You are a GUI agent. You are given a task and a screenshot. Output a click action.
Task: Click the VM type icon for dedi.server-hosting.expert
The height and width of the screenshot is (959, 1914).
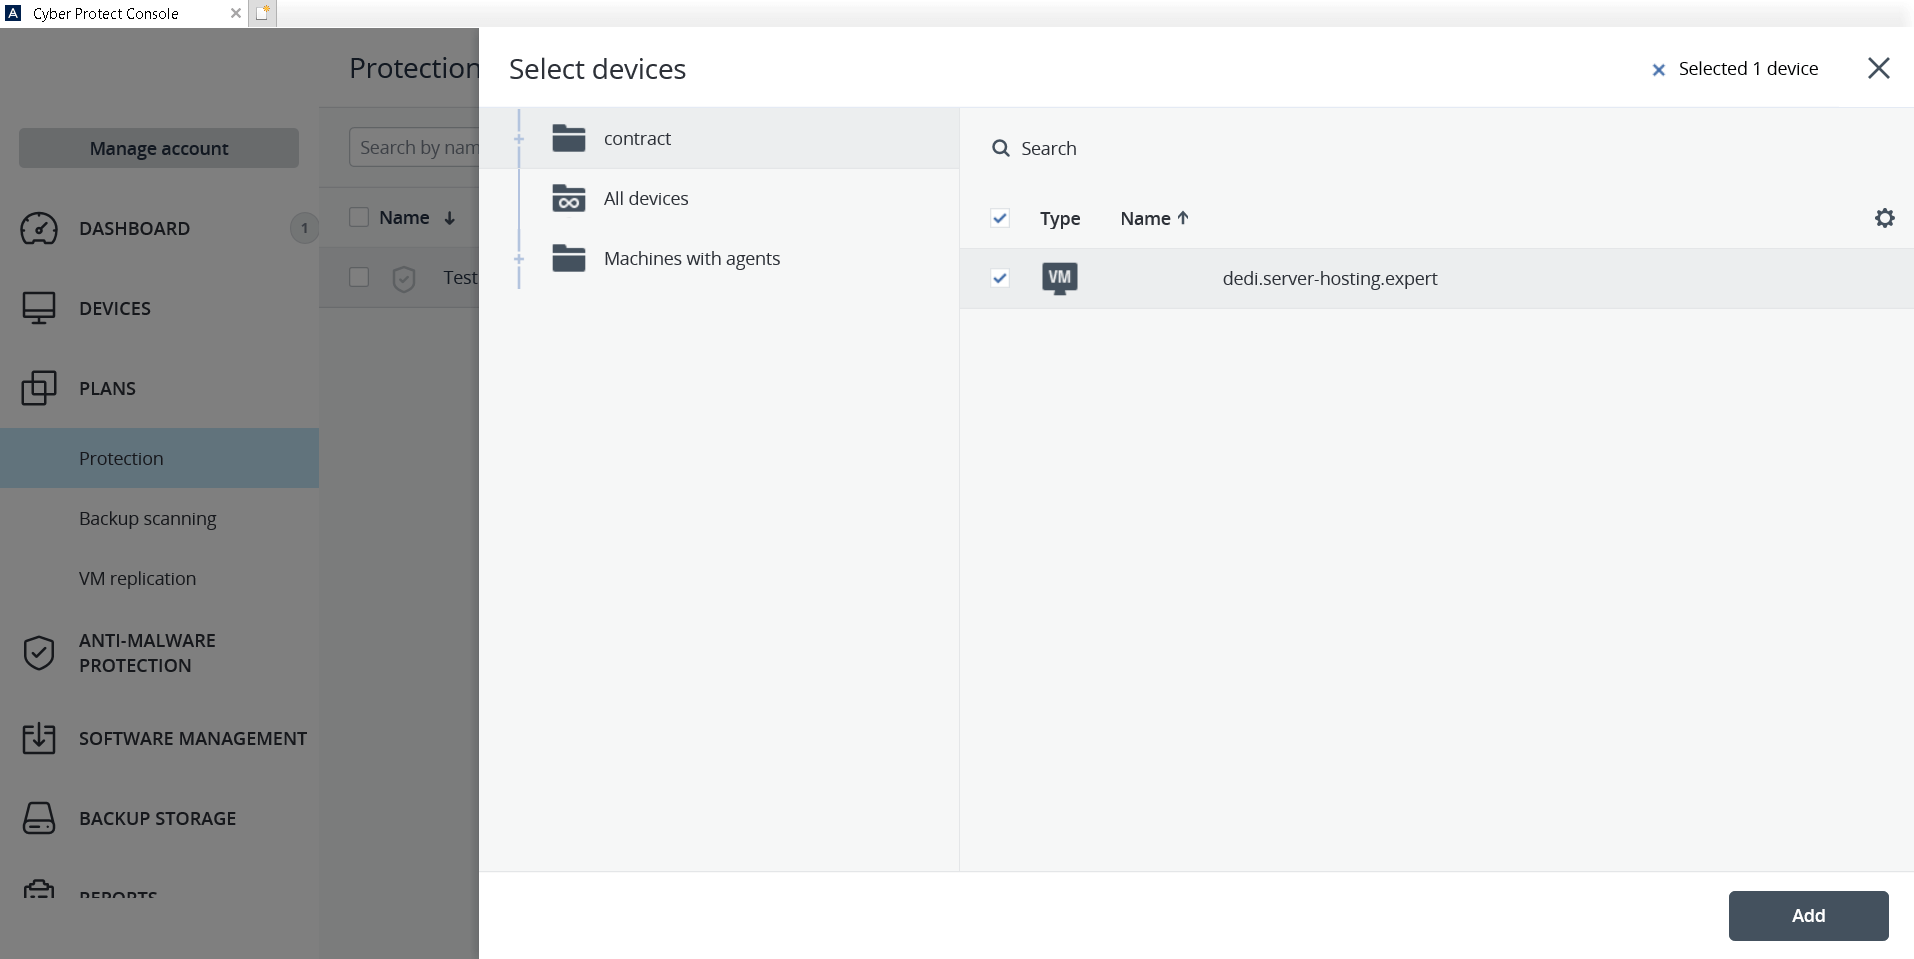coord(1059,278)
